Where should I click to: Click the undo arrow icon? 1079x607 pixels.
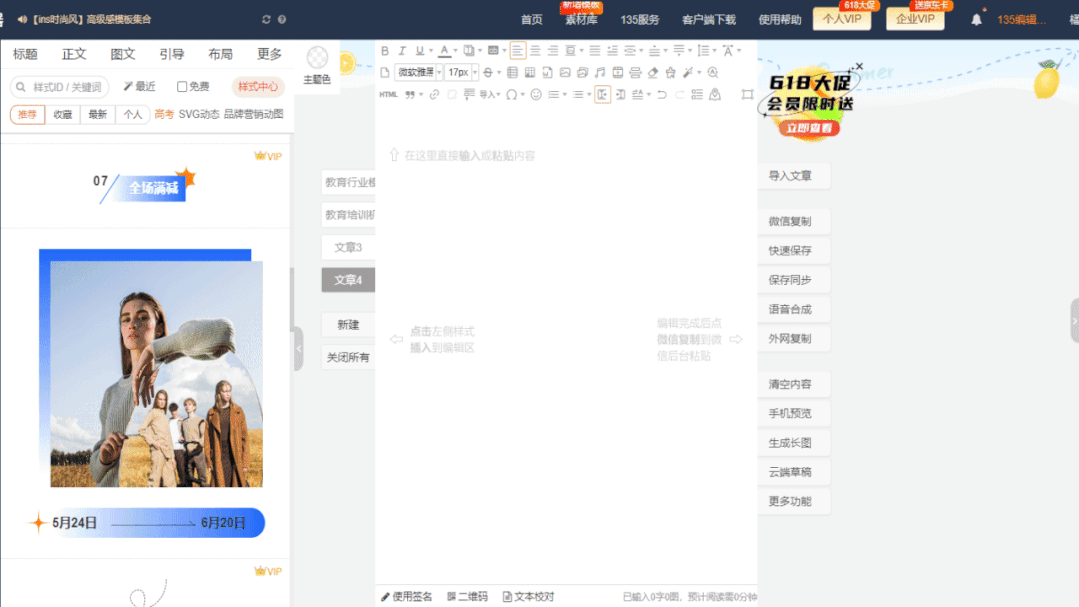click(x=662, y=95)
